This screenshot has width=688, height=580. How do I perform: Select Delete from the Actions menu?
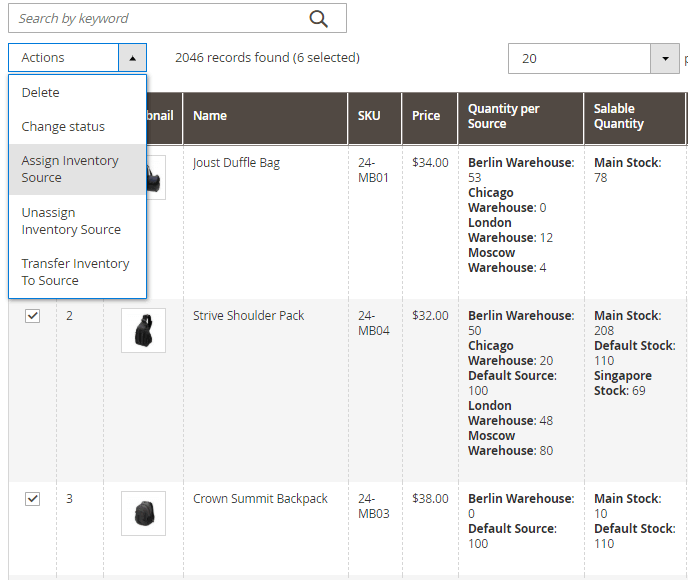[41, 92]
